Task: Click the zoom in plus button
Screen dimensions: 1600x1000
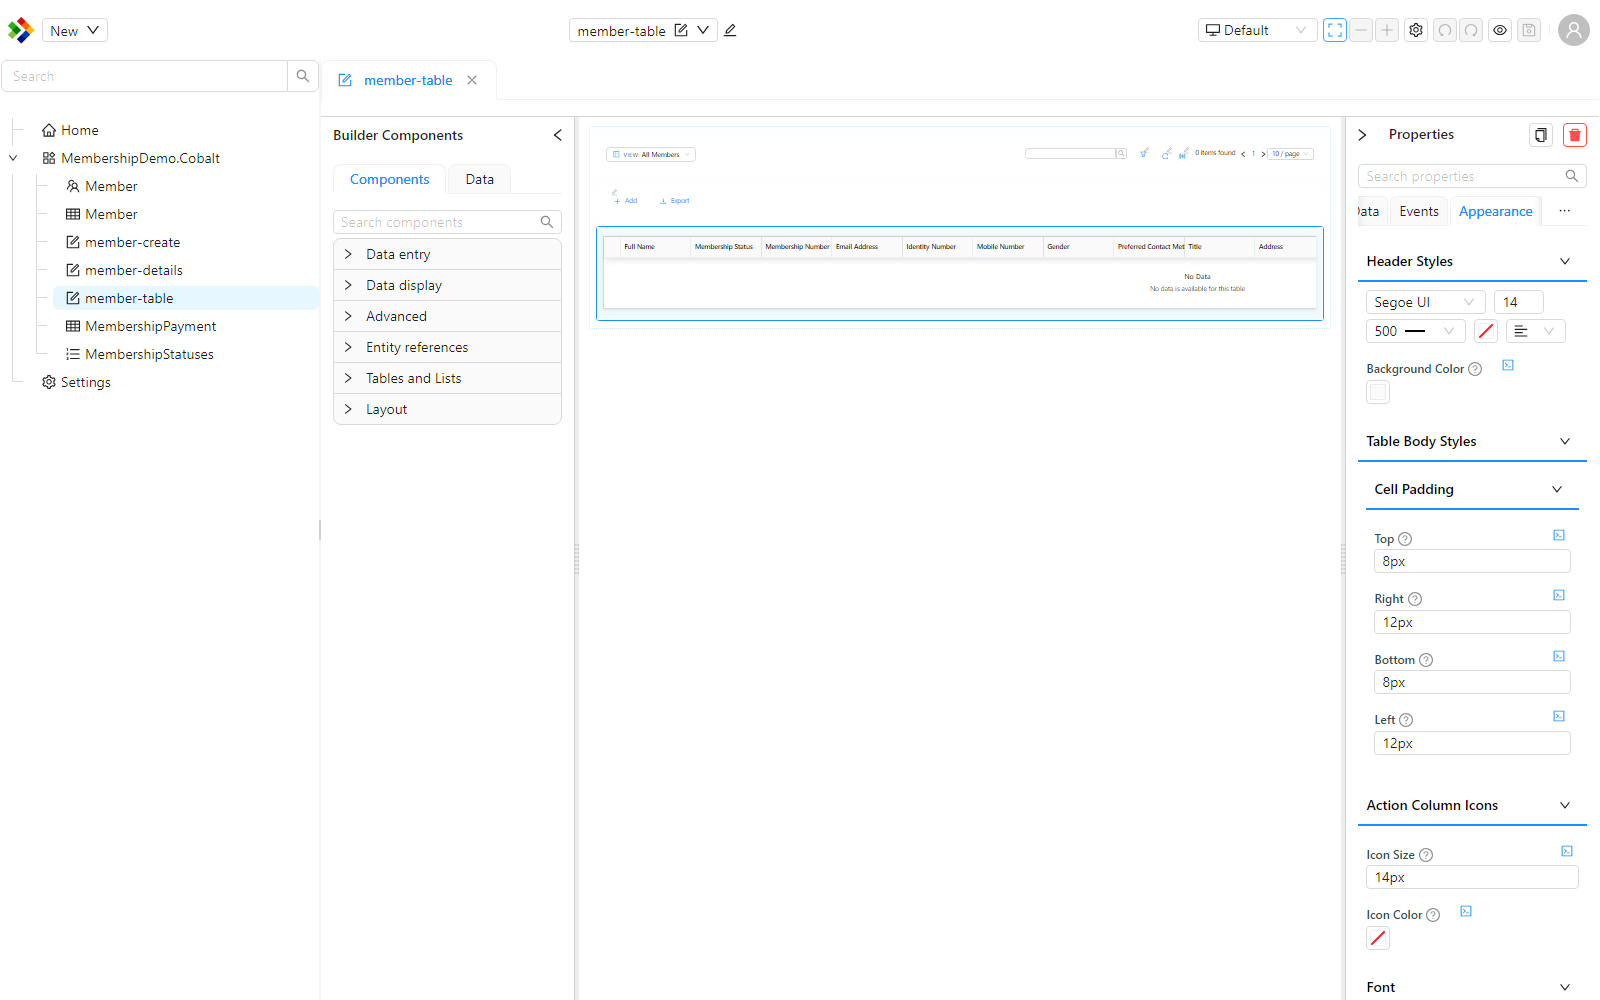Action: point(1387,30)
